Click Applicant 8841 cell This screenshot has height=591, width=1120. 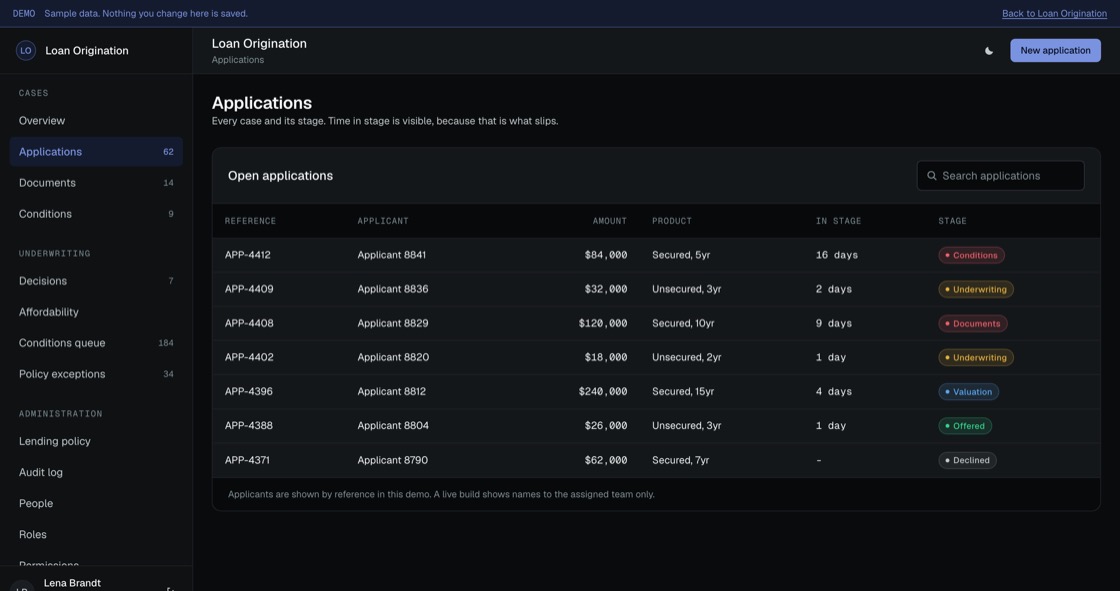click(391, 255)
